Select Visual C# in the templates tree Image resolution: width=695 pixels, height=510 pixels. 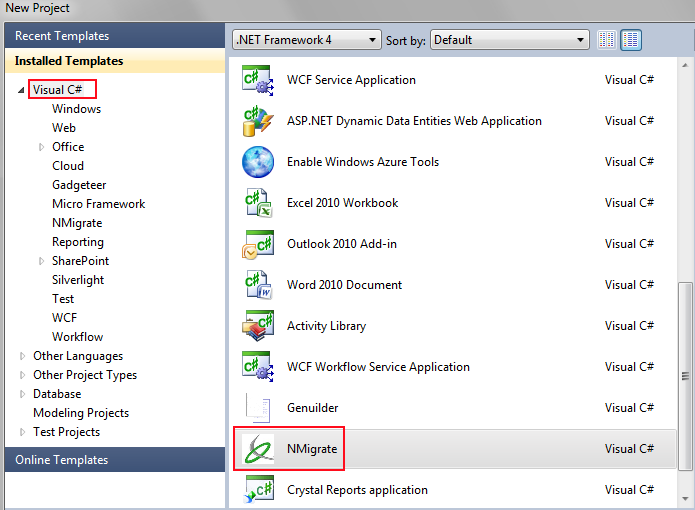click(x=58, y=90)
